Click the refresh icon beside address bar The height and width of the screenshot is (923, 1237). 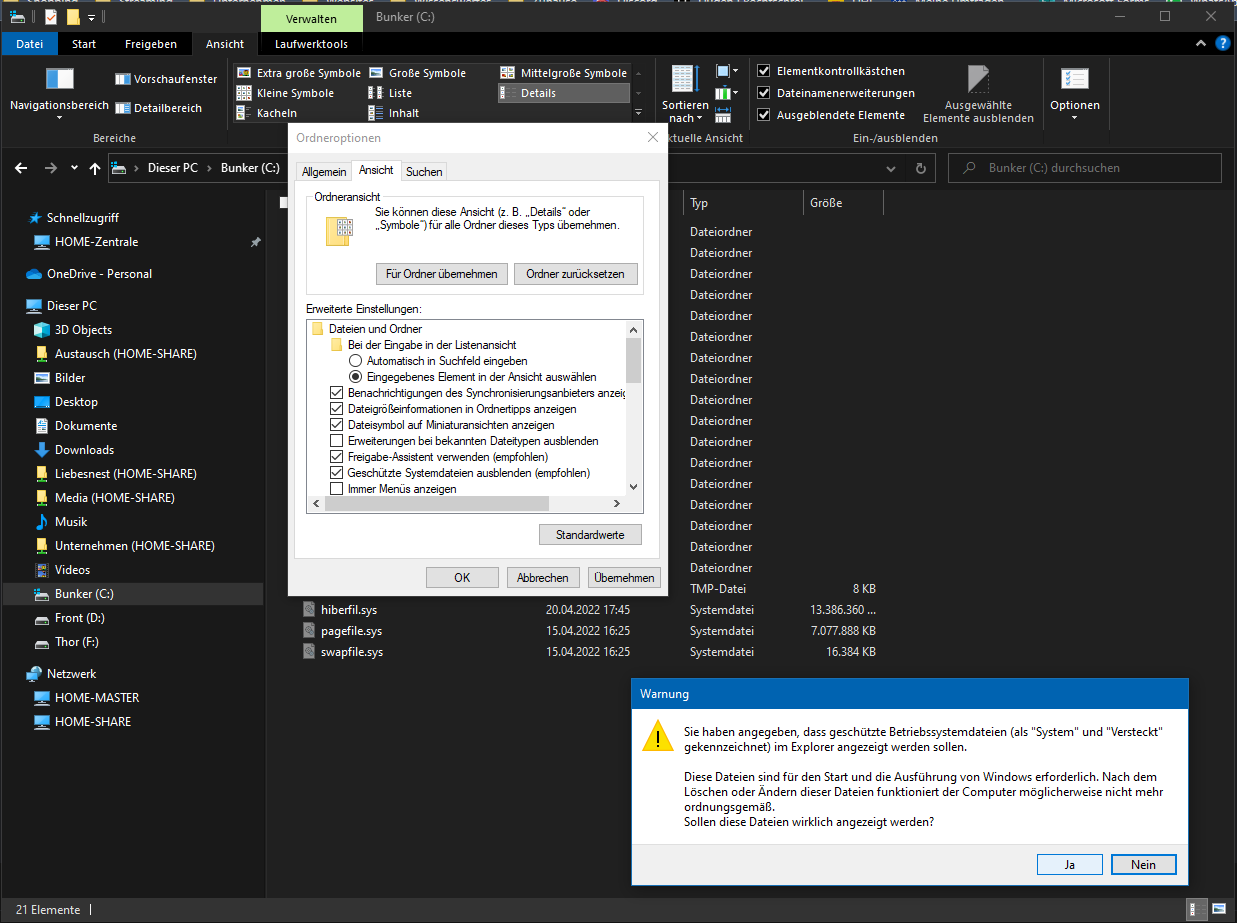pyautogui.click(x=920, y=168)
